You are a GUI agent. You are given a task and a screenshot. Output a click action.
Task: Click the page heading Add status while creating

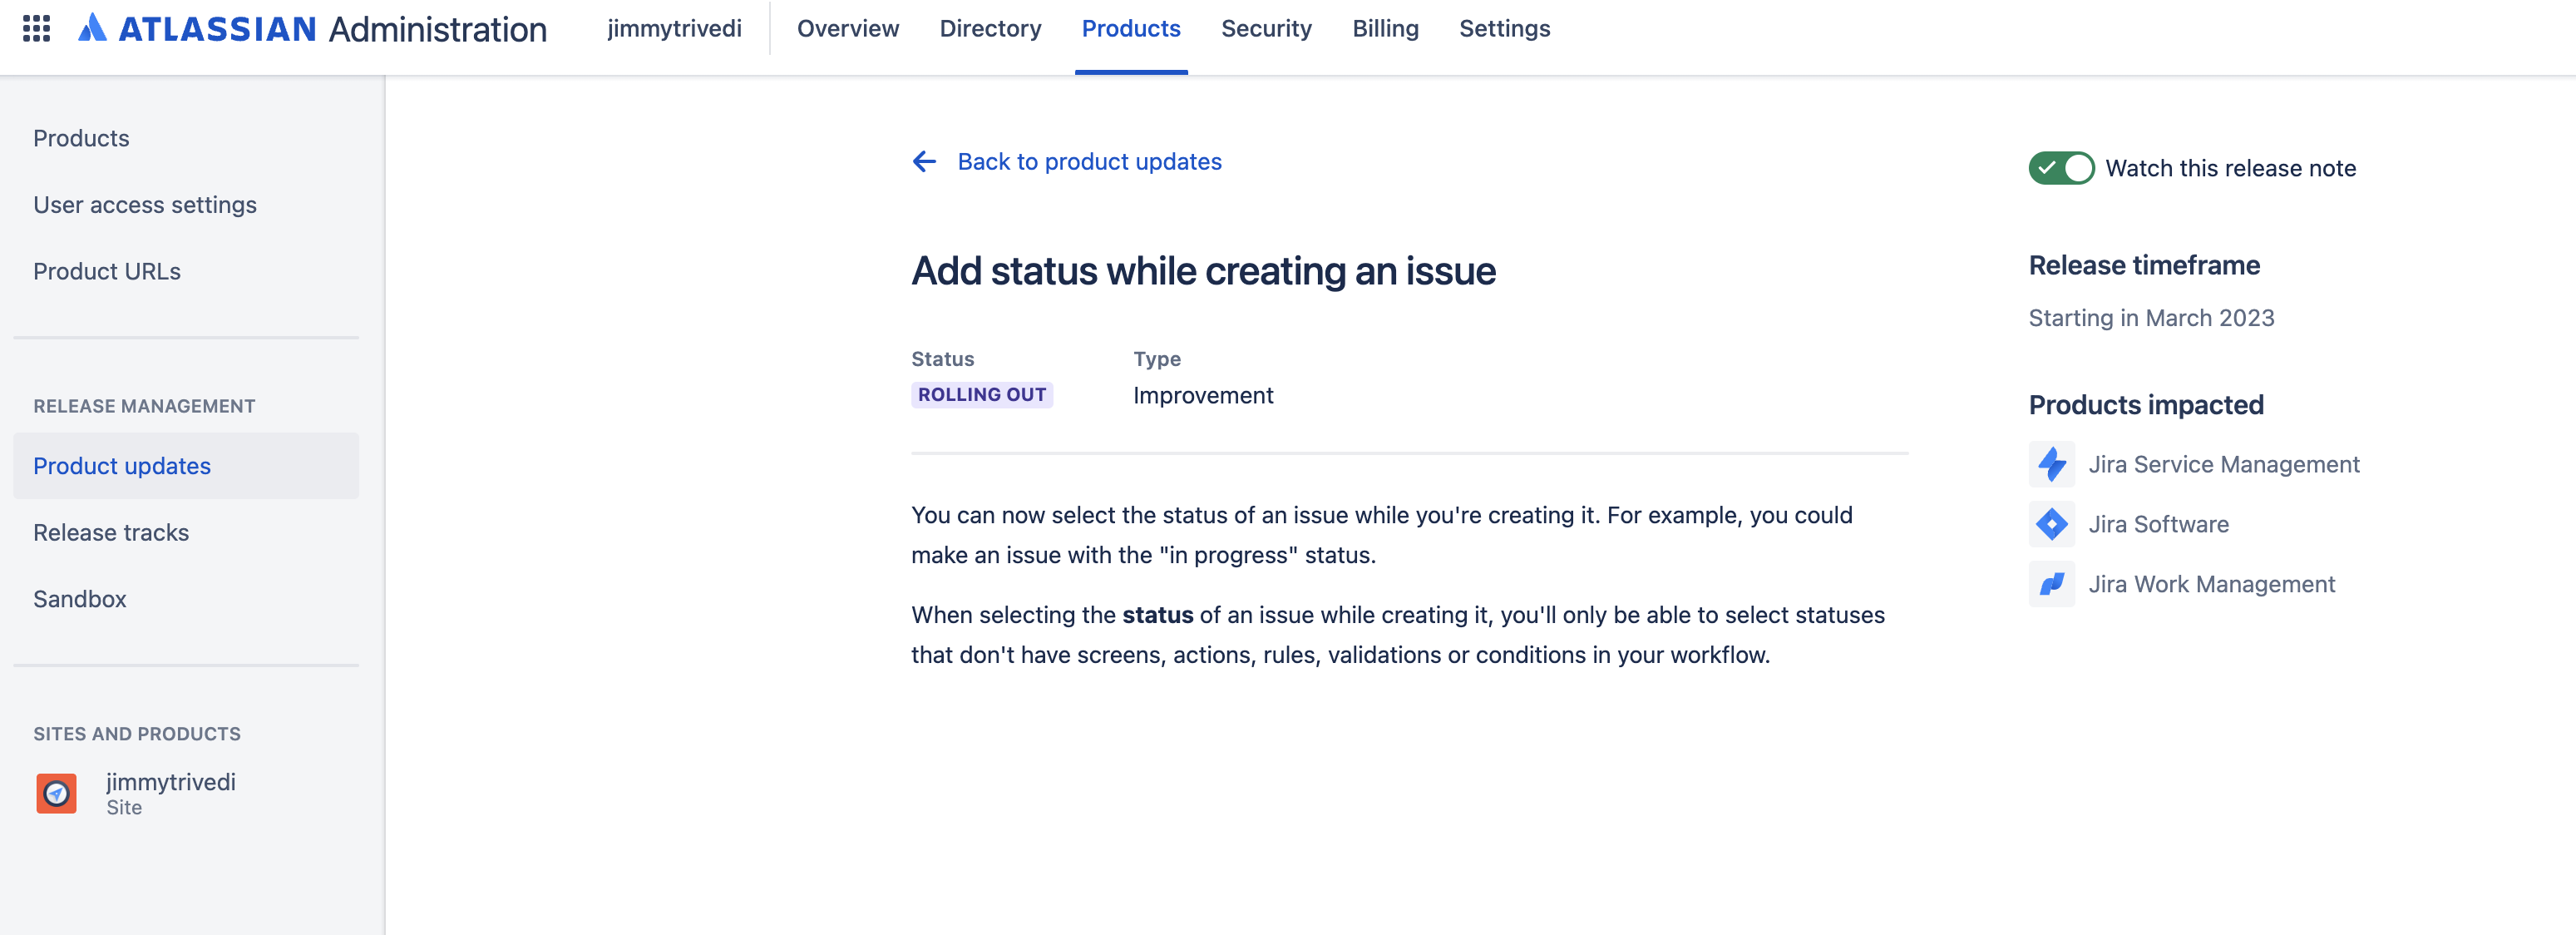[1203, 272]
